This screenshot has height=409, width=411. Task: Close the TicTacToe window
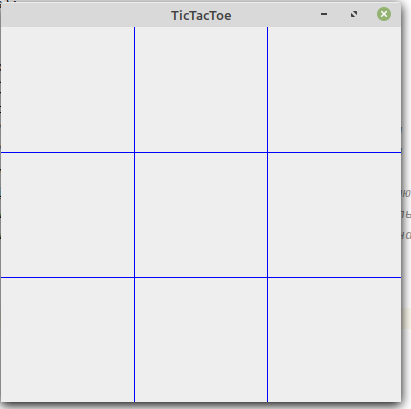pos(384,14)
